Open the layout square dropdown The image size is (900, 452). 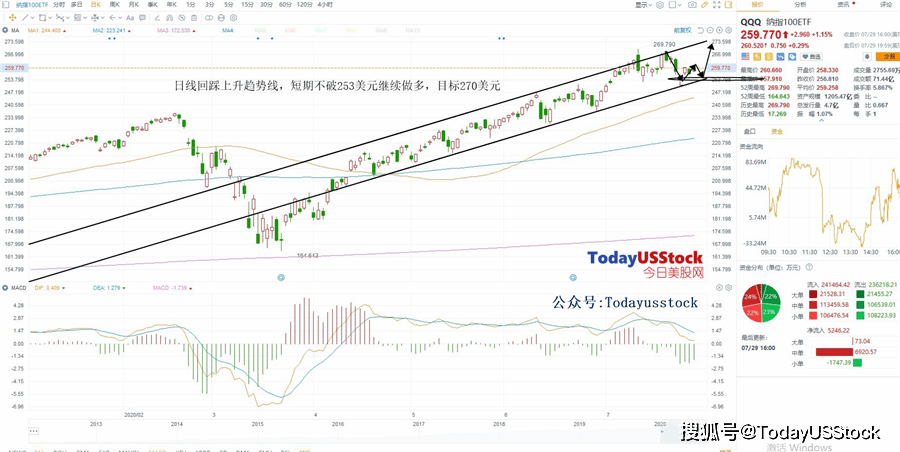pyautogui.click(x=676, y=5)
